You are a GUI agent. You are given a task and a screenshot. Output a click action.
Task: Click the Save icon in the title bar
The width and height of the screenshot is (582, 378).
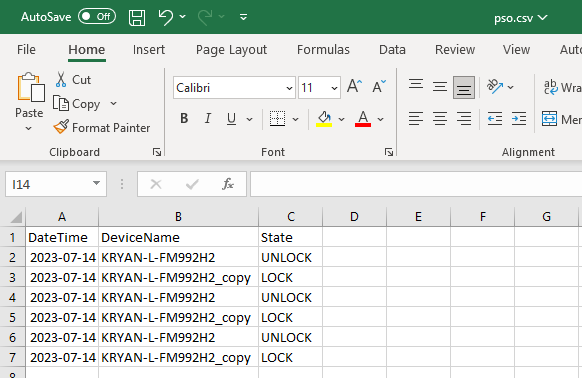pyautogui.click(x=137, y=17)
